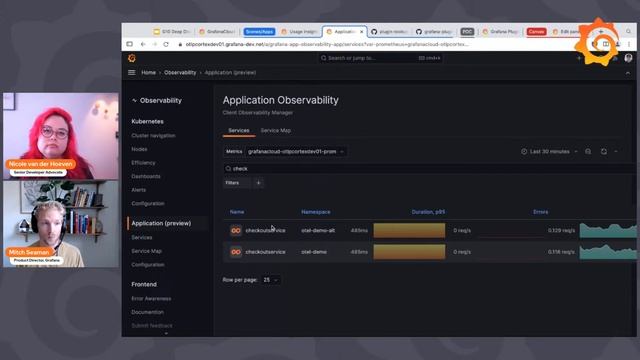Switch to the Service Map tab

276,131
